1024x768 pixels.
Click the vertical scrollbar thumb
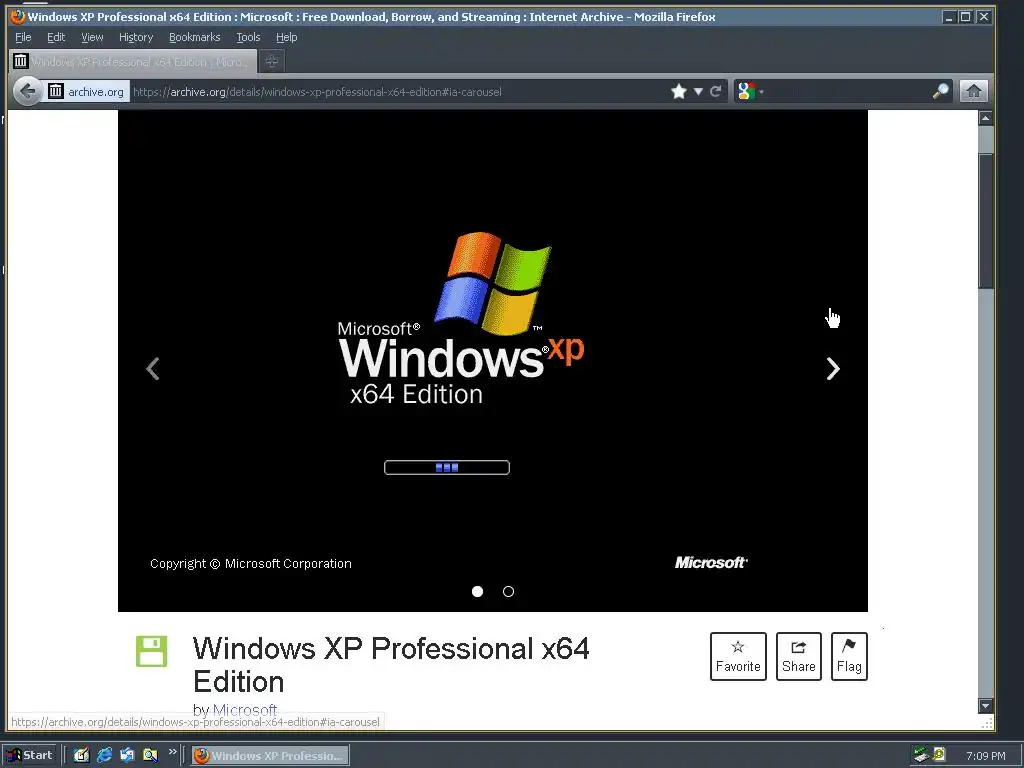985,221
